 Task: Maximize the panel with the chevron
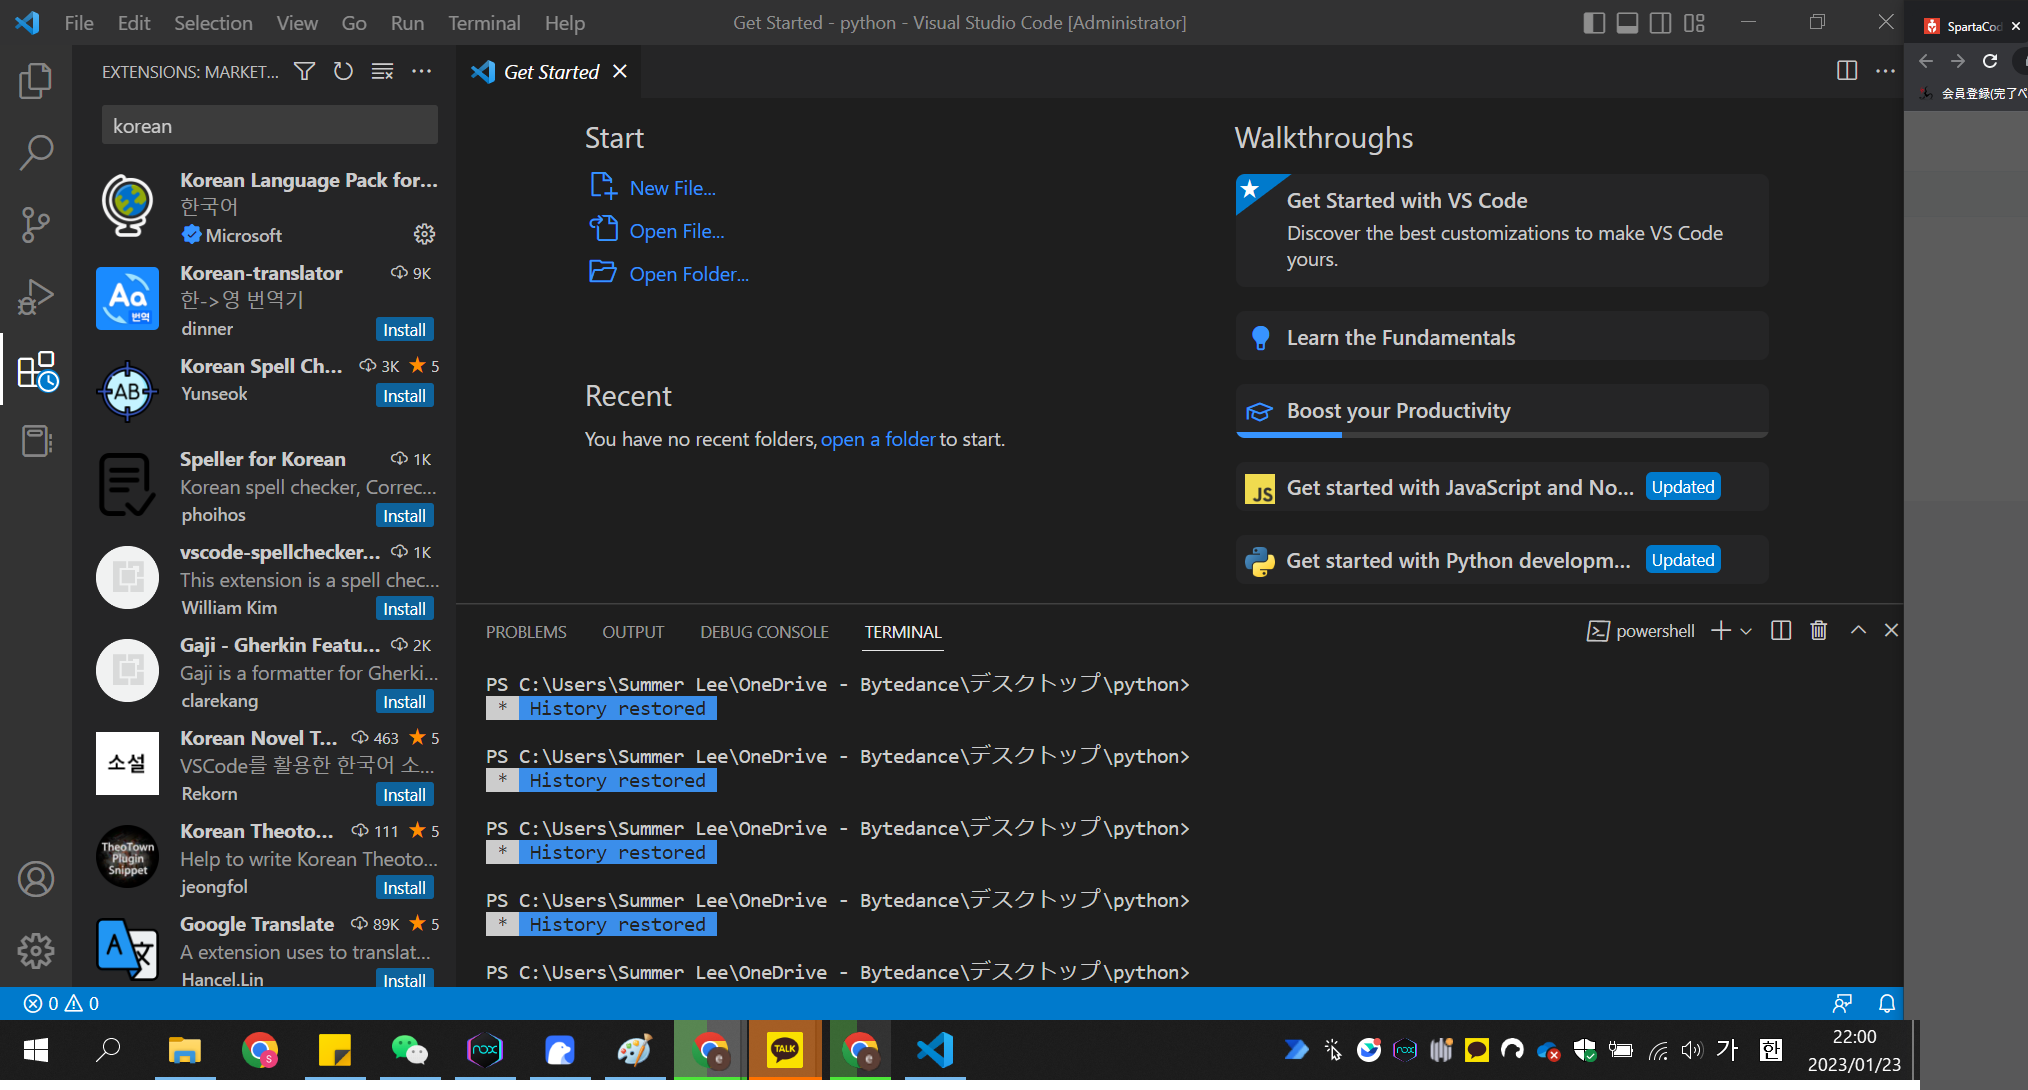point(1858,630)
